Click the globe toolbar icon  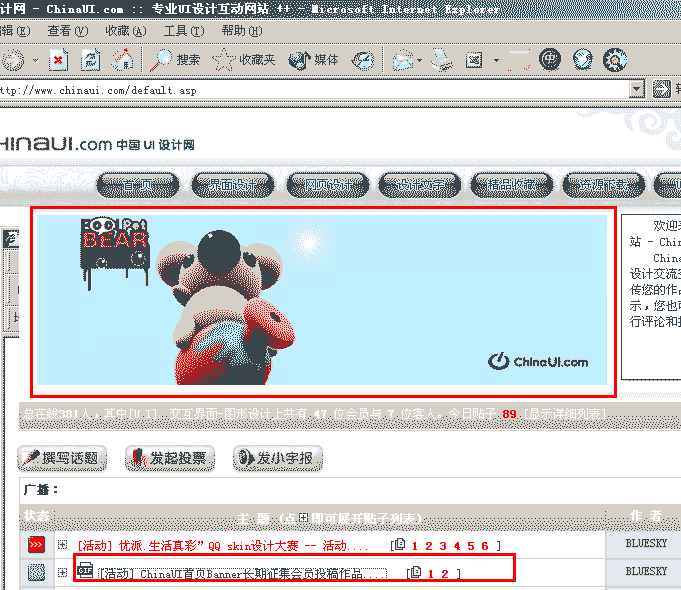pos(582,60)
